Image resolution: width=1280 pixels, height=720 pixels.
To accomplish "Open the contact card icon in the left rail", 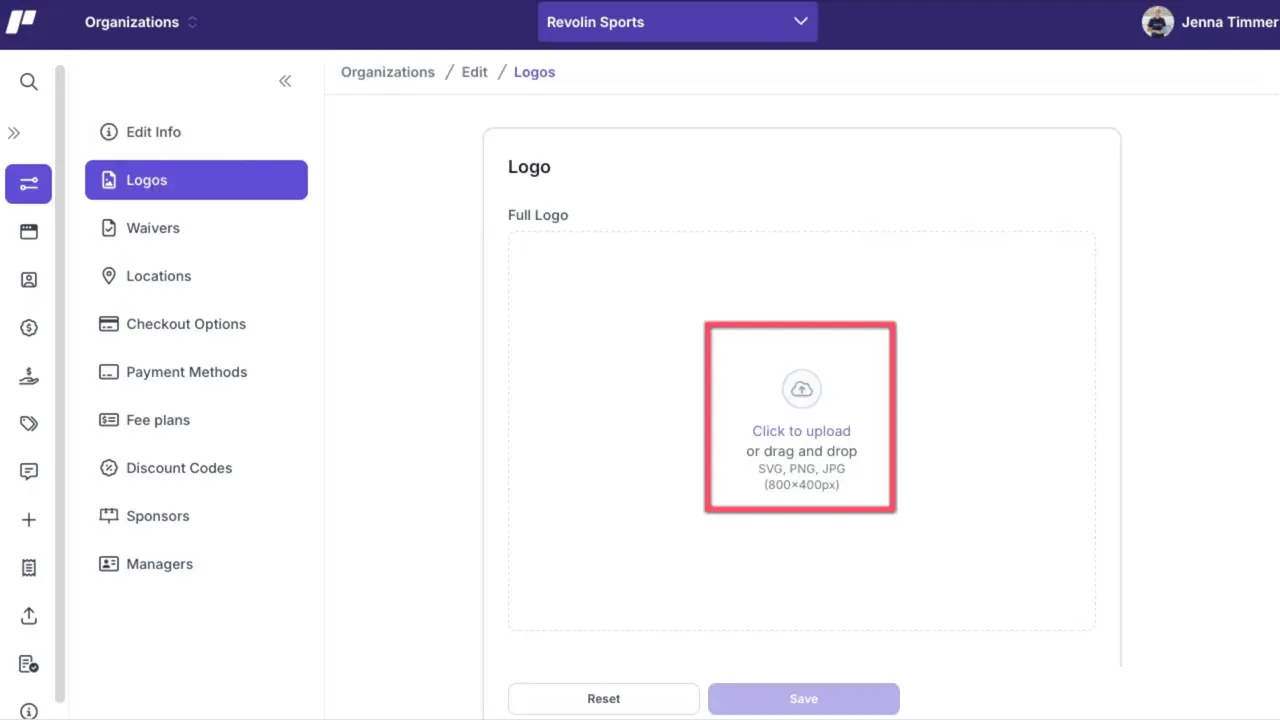I will 28,279.
